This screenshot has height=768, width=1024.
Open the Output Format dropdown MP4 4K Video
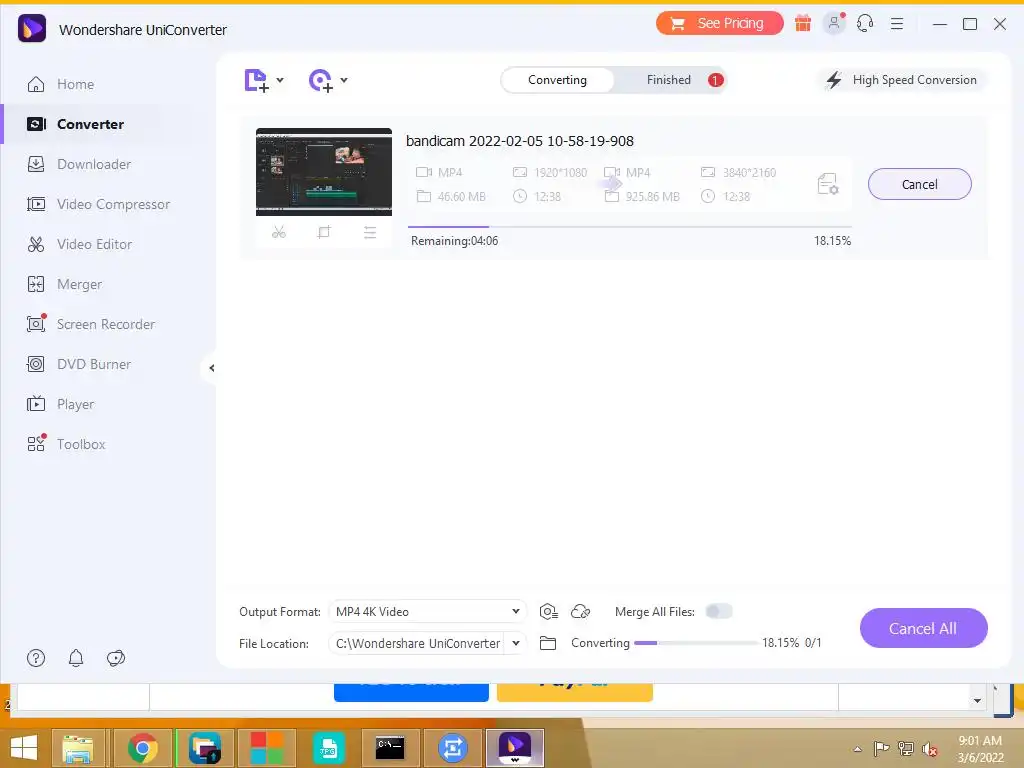point(427,611)
